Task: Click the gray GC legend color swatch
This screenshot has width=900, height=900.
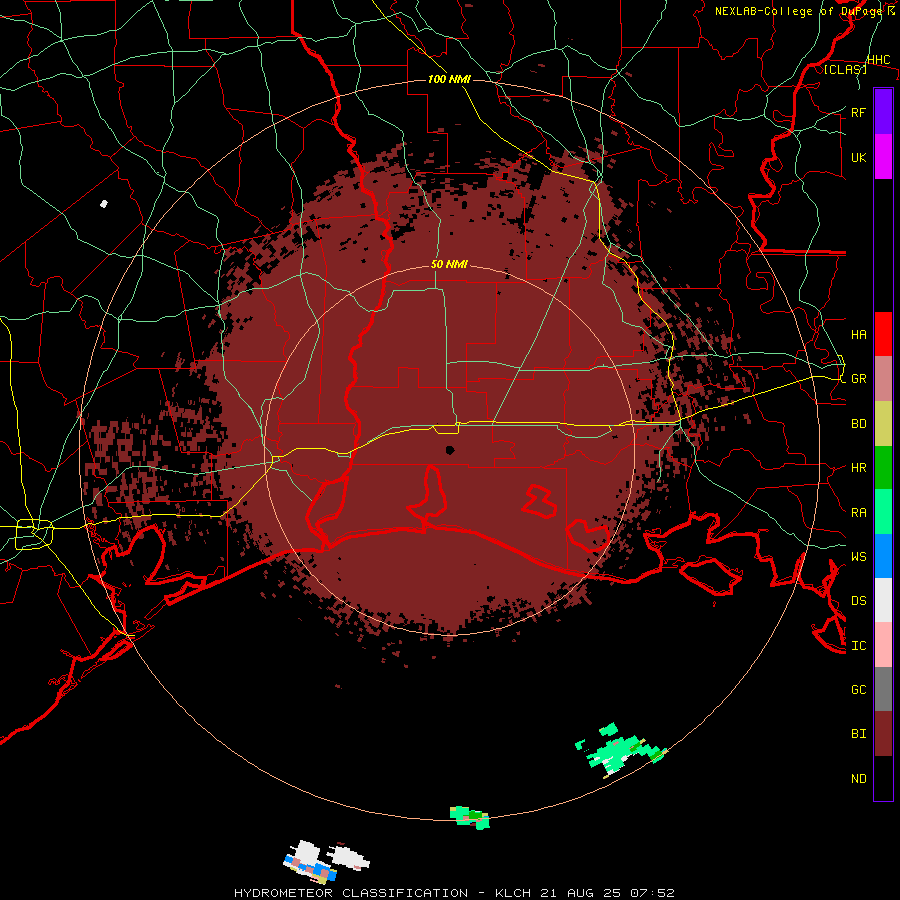Action: coord(883,689)
